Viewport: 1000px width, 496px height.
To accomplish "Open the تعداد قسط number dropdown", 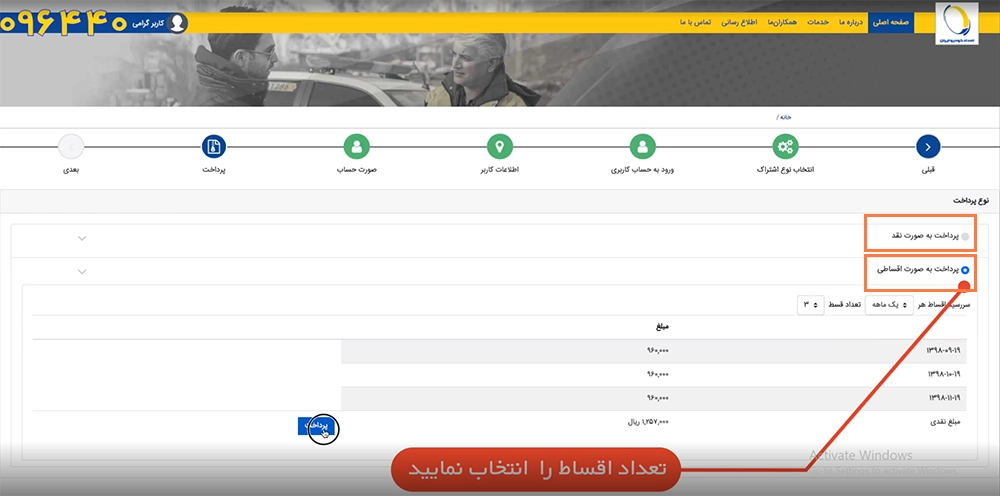I will 811,305.
